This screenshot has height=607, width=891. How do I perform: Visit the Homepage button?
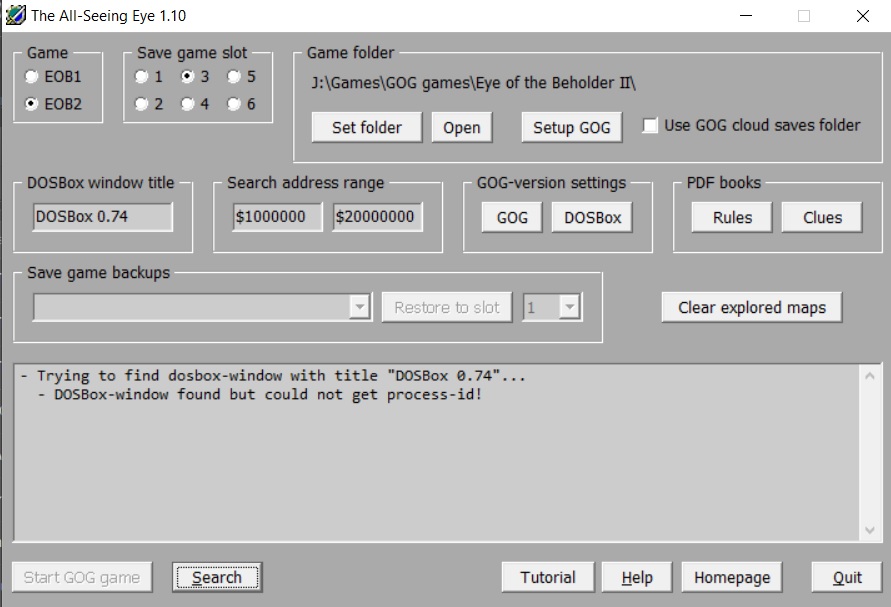[x=732, y=577]
